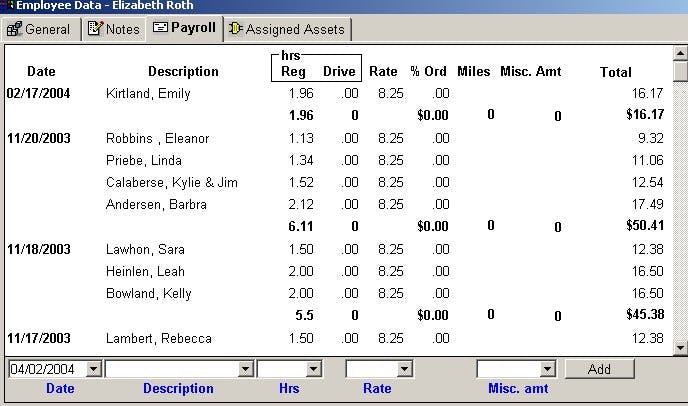688x406 pixels.
Task: Select the Priebe, Linda entry
Action: (x=144, y=161)
